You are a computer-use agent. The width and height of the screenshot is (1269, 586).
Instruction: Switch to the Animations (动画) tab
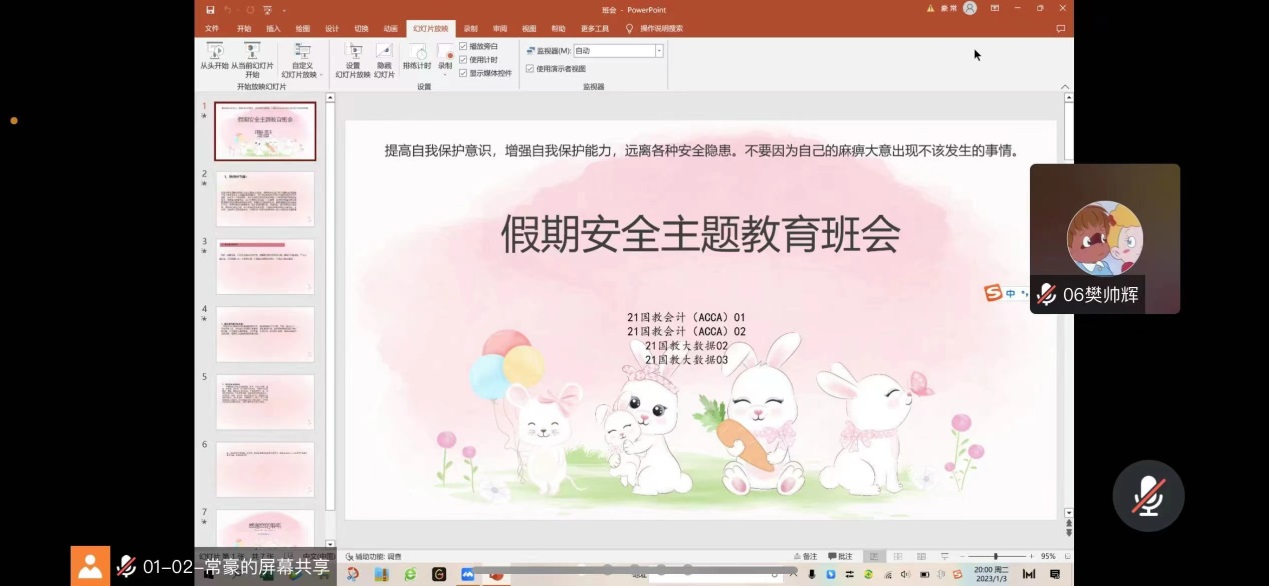tap(390, 29)
